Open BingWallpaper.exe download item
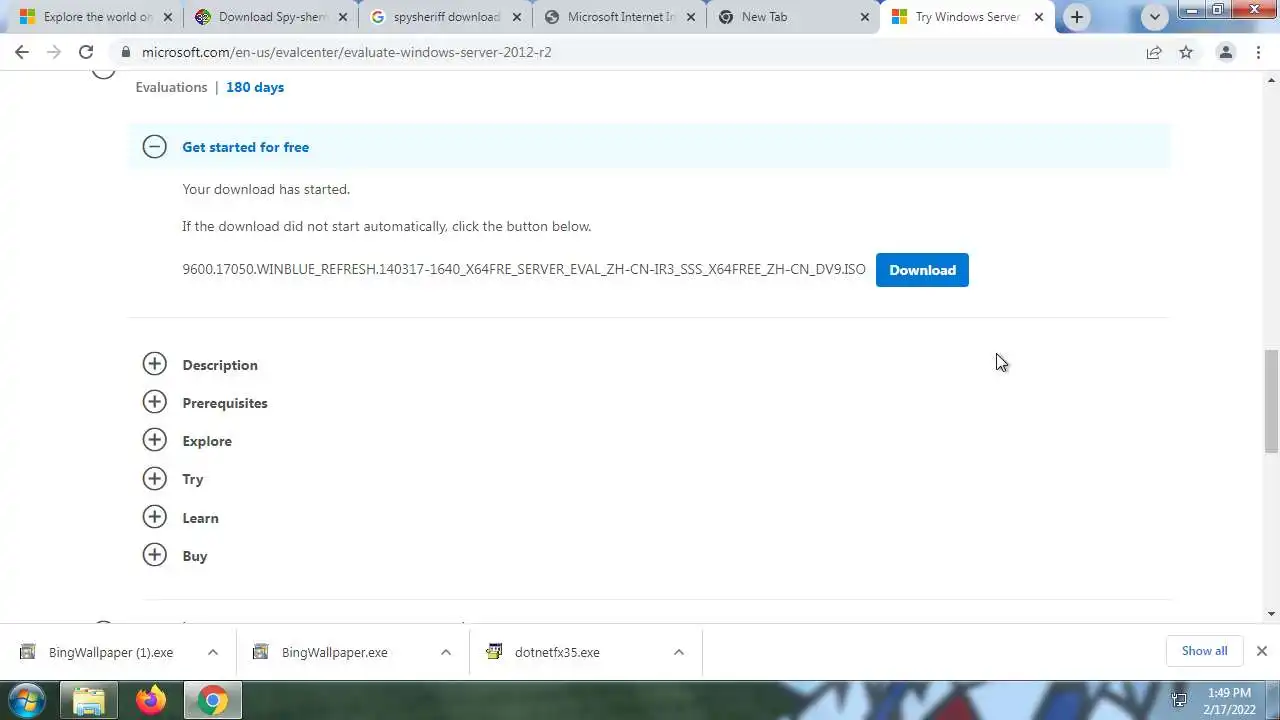Viewport: 1280px width, 720px height. pyautogui.click(x=334, y=652)
